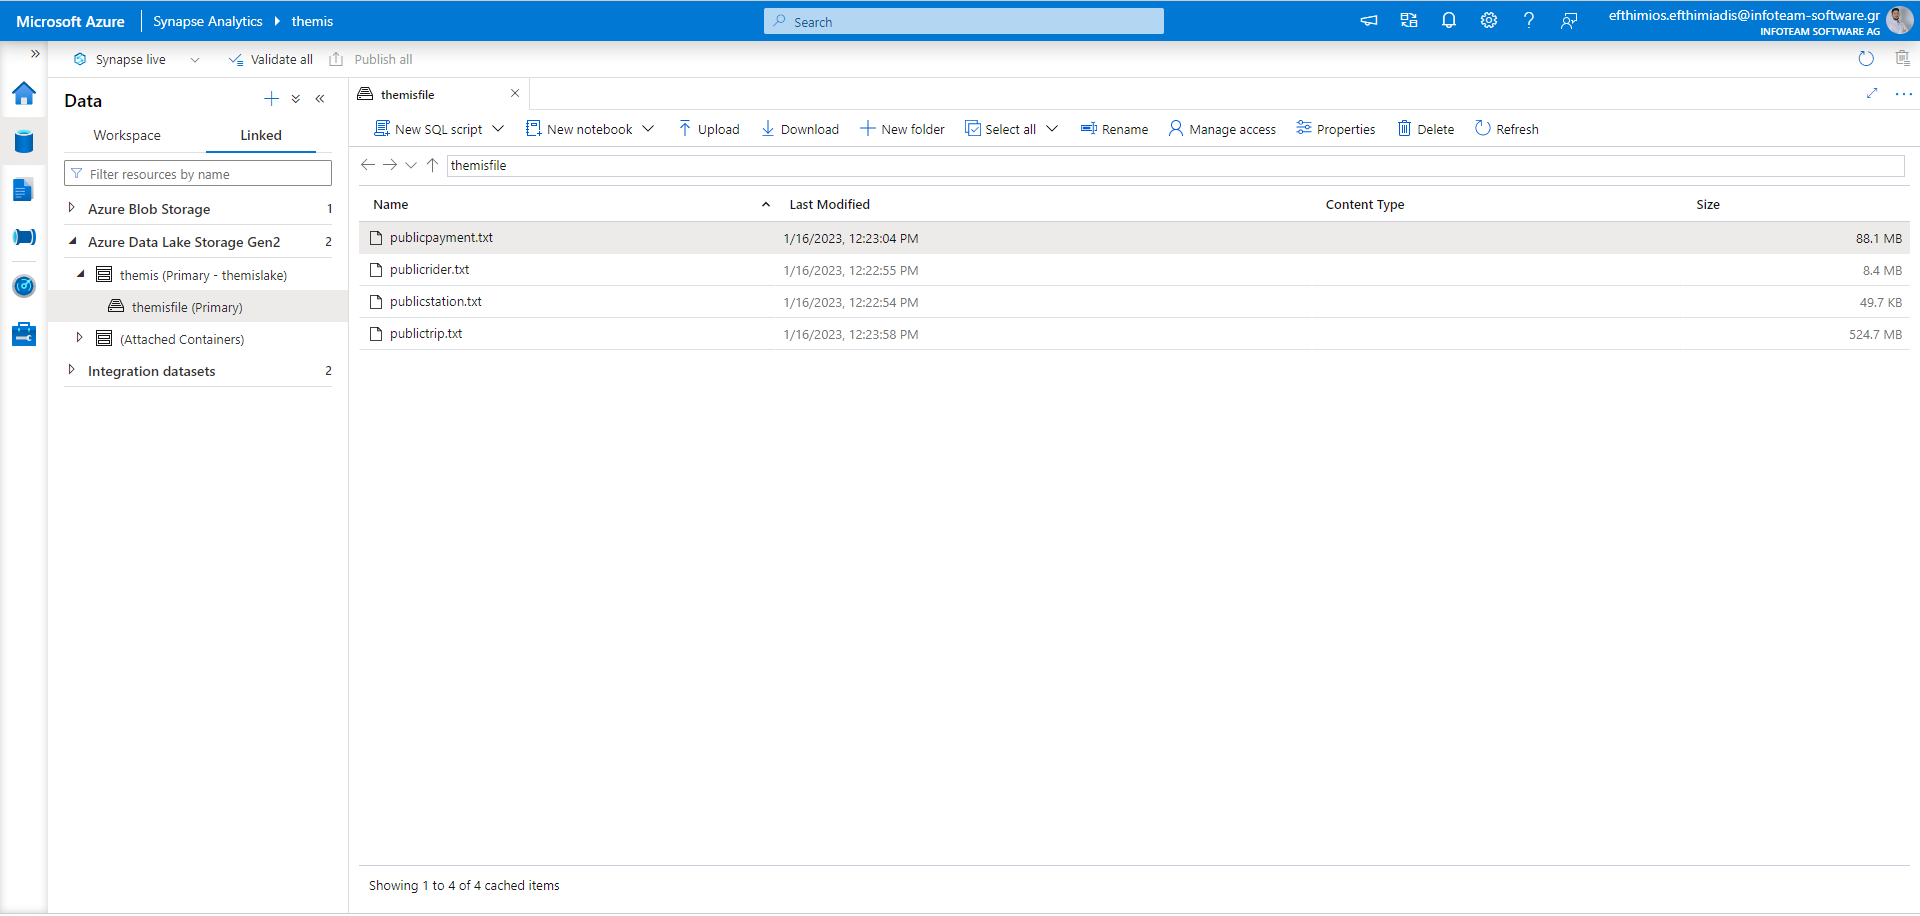Upload a file using the Upload toolbar icon
Image resolution: width=1920 pixels, height=916 pixels.
(x=708, y=128)
